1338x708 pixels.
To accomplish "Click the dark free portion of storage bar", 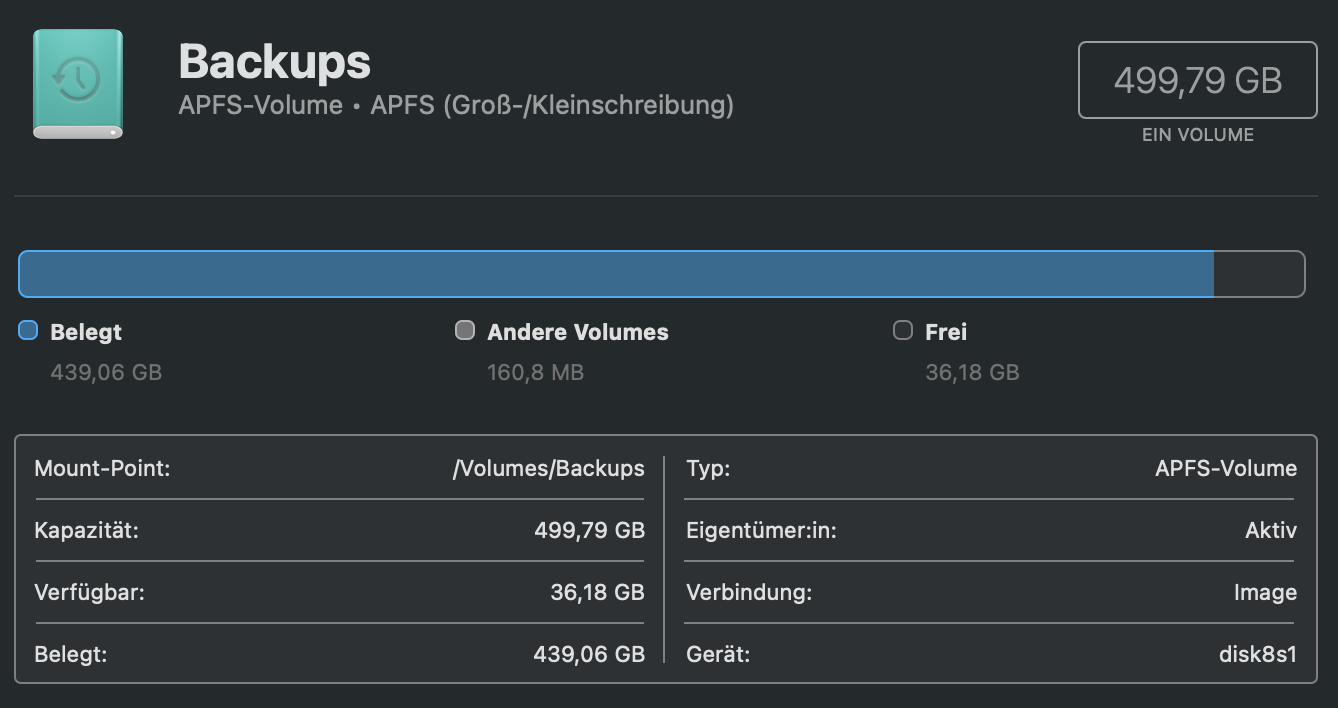I will [x=1258, y=274].
